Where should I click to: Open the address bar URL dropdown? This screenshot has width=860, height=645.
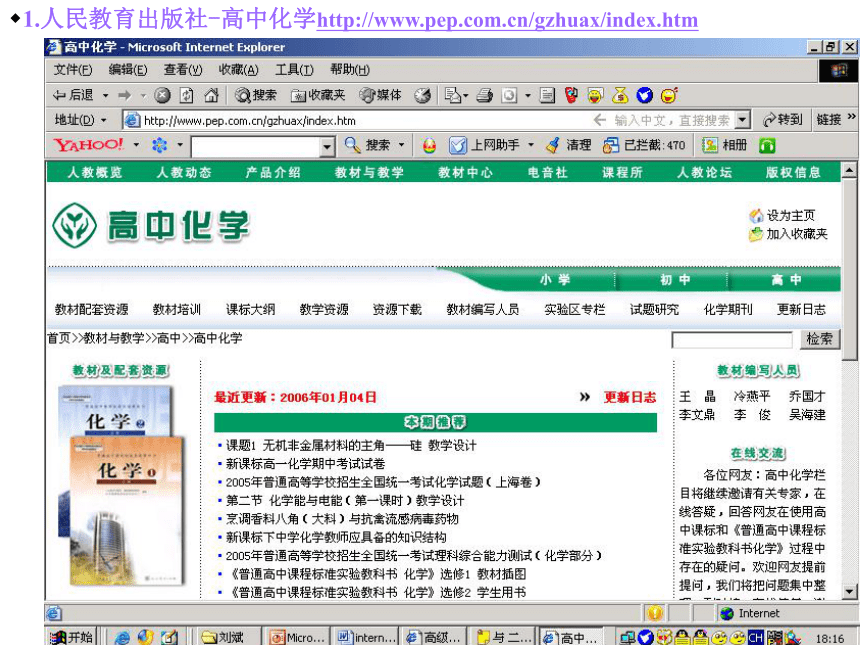tap(742, 120)
